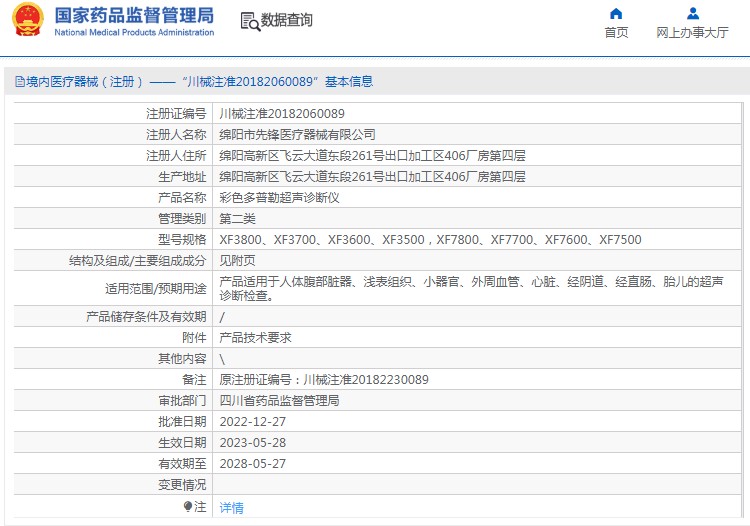Click the 其他内容 label
750x526 pixels.
182,359
